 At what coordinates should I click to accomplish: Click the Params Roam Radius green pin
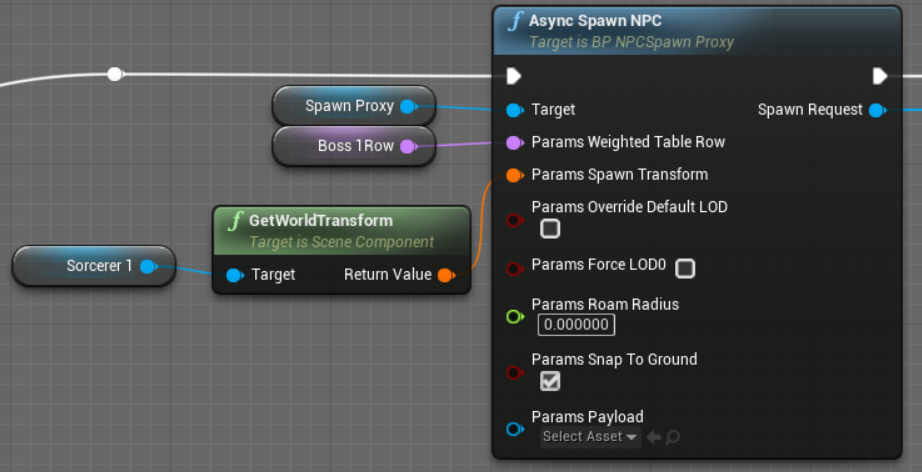point(514,317)
